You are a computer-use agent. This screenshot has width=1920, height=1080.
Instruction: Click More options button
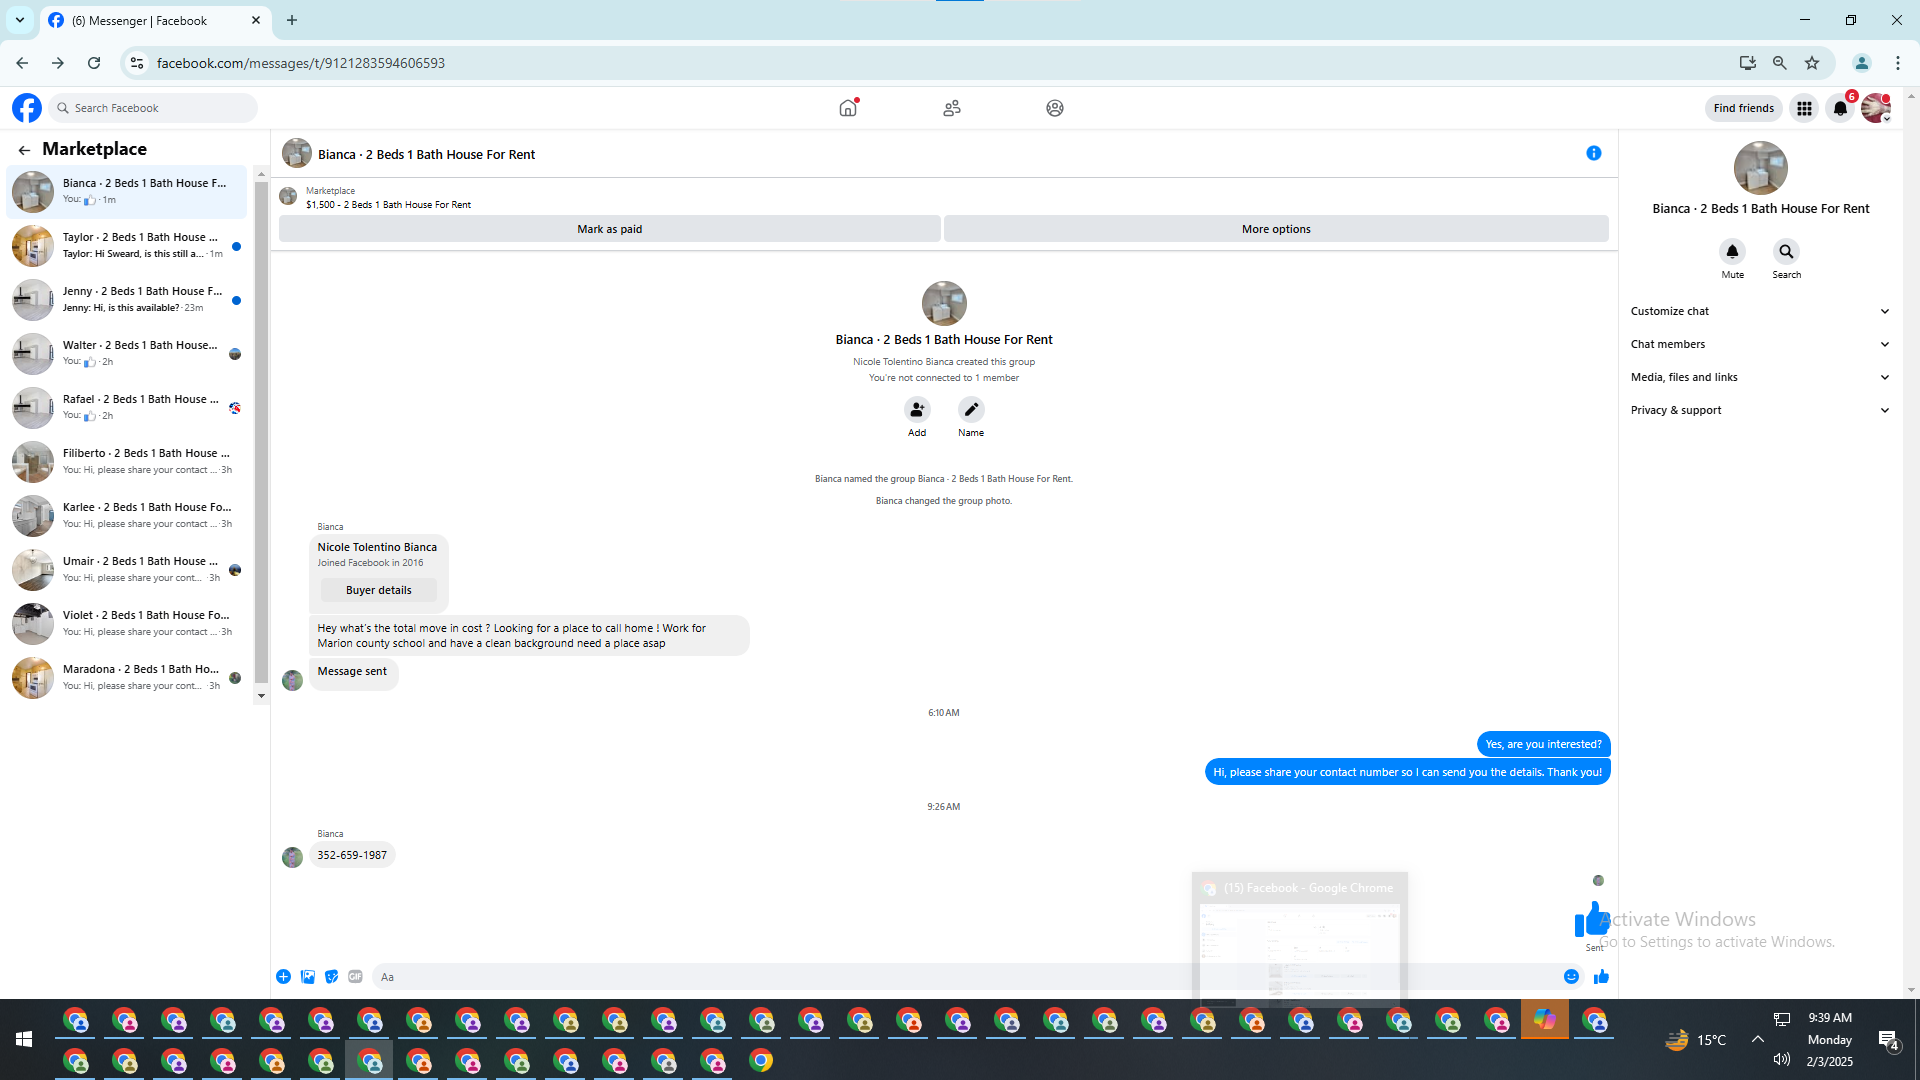click(1276, 229)
